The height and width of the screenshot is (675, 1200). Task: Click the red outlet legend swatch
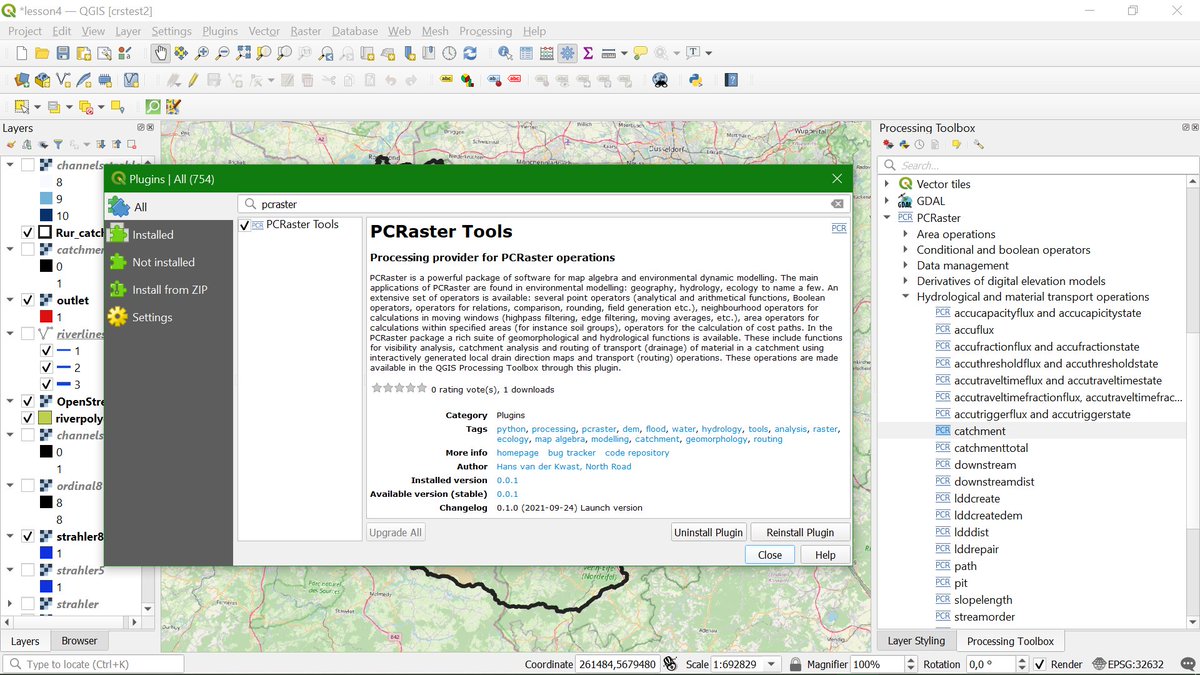tap(46, 317)
